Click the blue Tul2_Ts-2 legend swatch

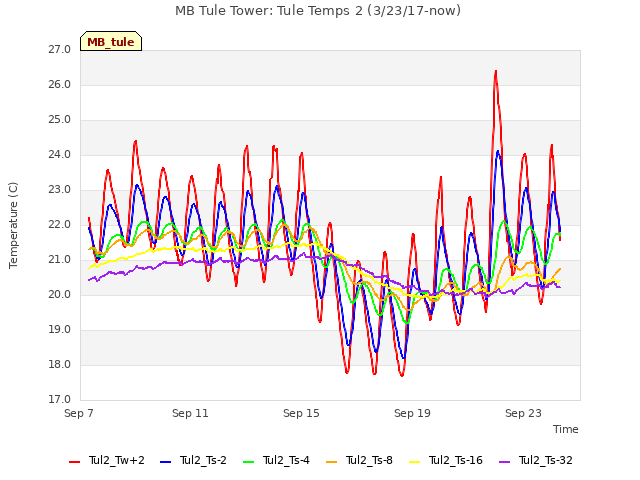(165, 462)
